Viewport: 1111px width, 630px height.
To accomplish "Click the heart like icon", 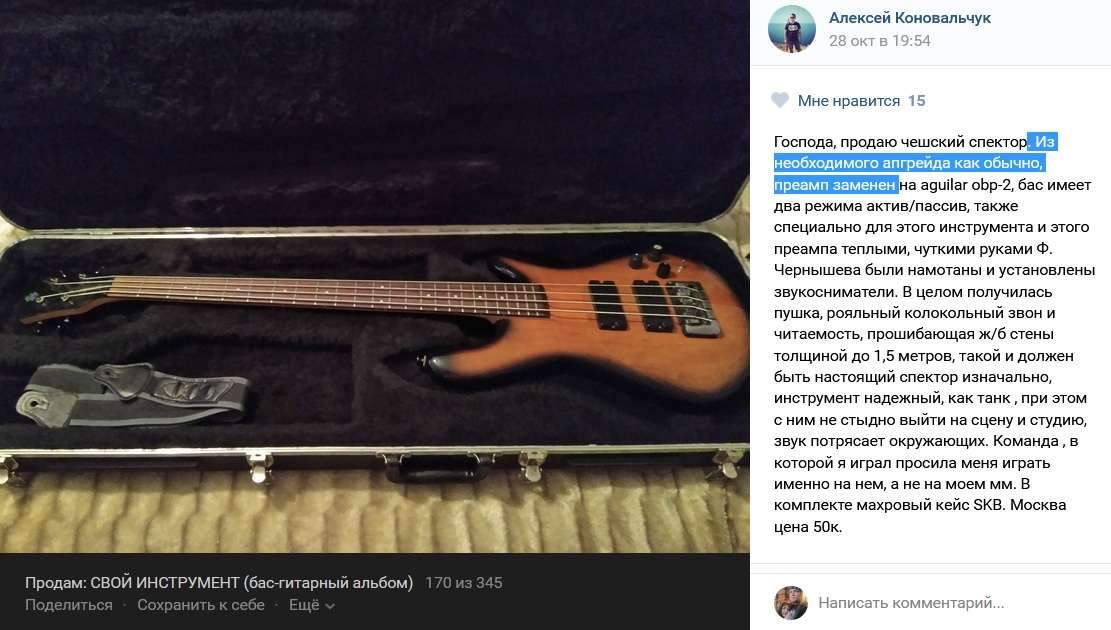I will click(779, 101).
